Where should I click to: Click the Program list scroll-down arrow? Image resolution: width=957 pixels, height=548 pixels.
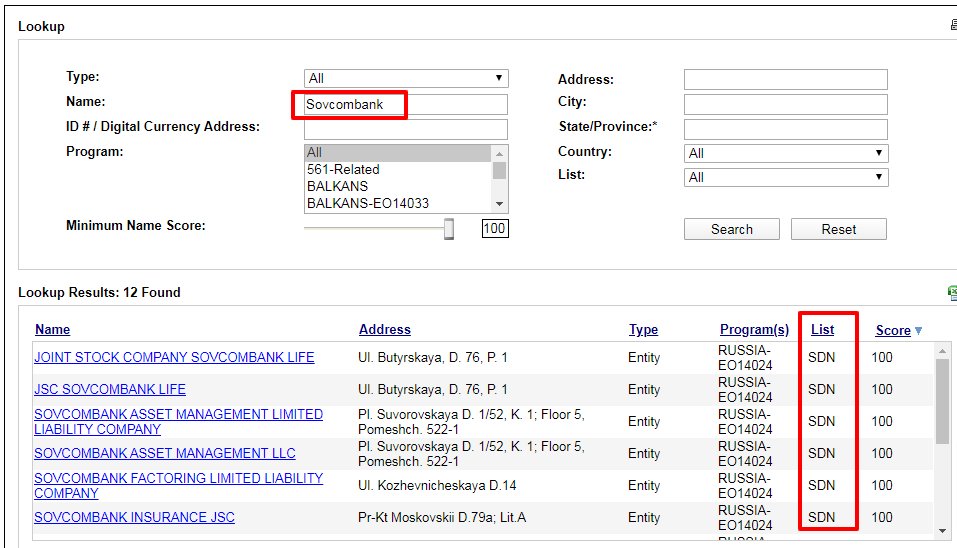[x=499, y=203]
